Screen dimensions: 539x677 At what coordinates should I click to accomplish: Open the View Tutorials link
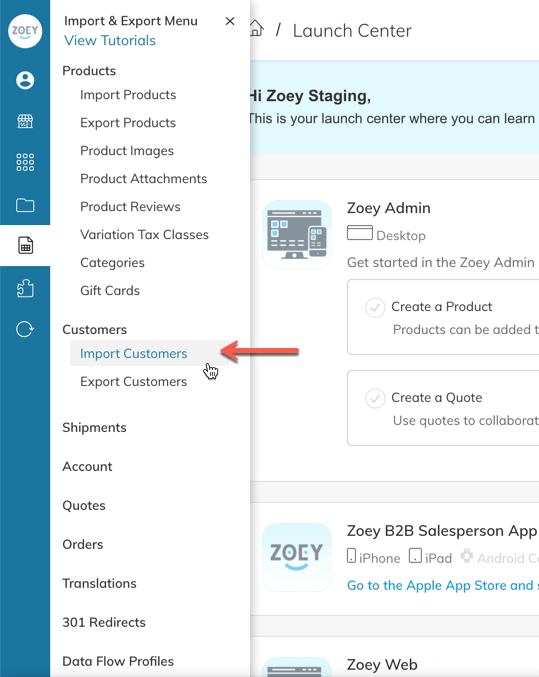pyautogui.click(x=110, y=41)
